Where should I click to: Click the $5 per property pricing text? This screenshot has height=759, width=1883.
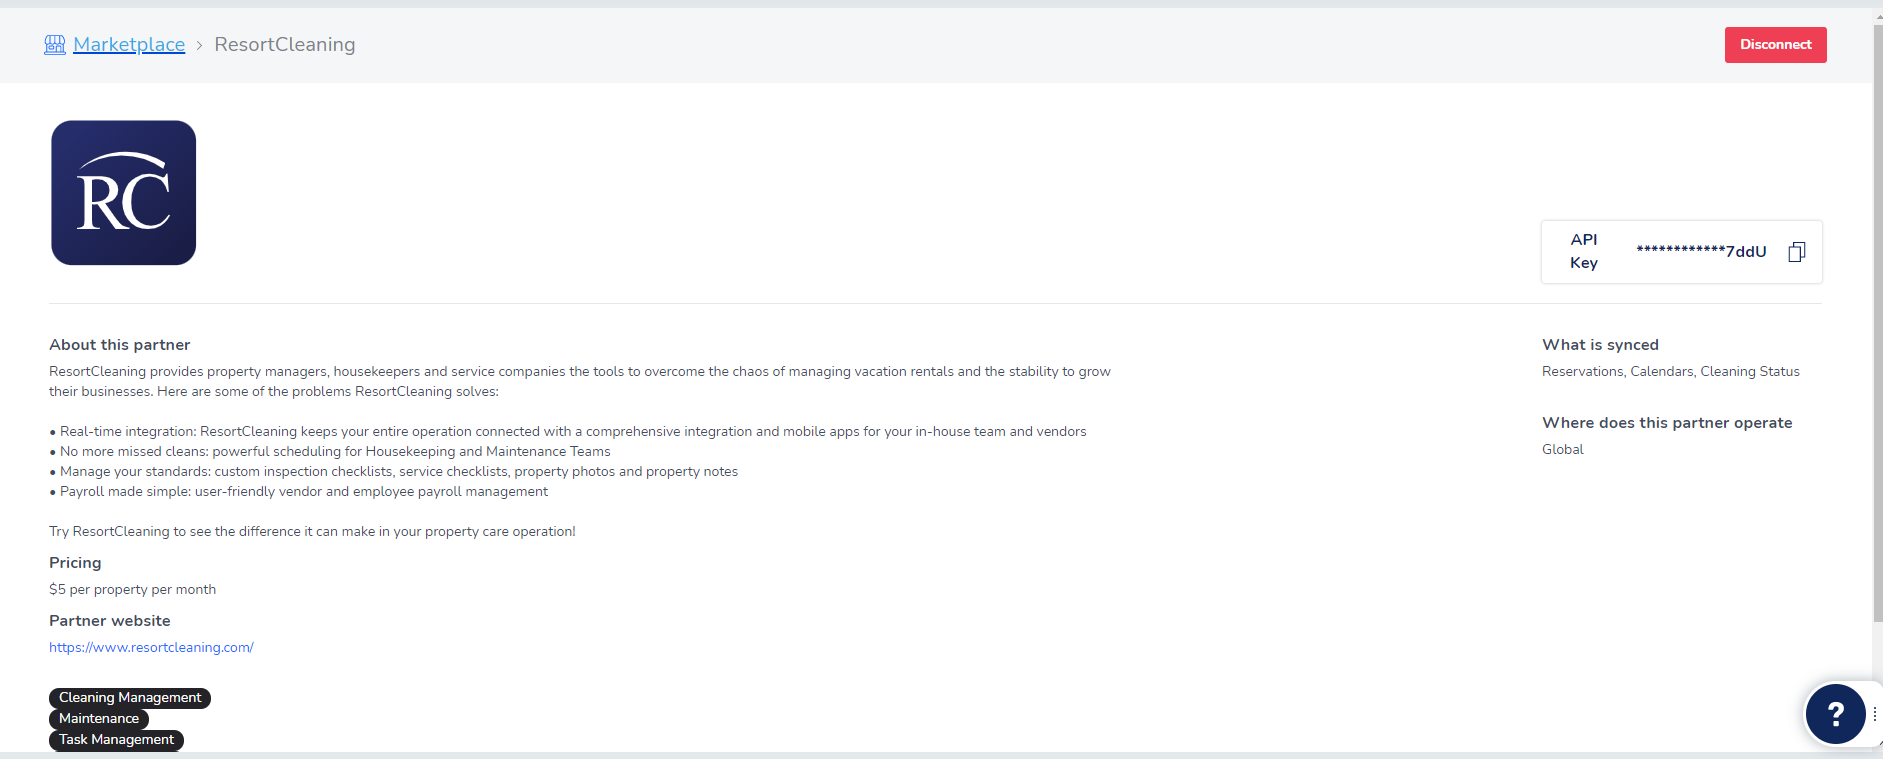132,590
